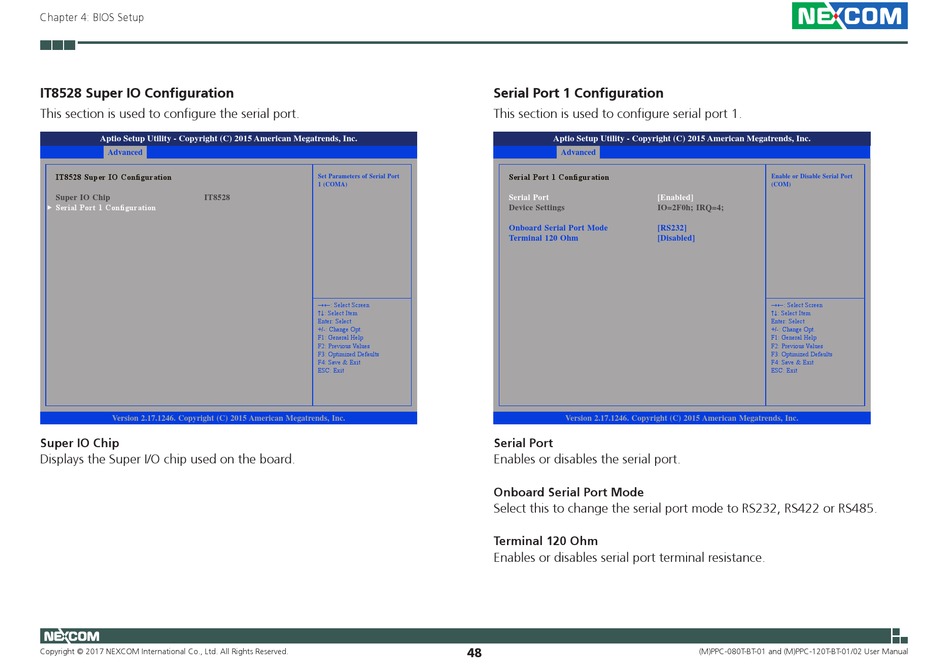Image resolution: width=950 pixels, height=664 pixels.
Task: Select the Serial Port 1 Configuration menu entry
Action: pyautogui.click(x=106, y=208)
